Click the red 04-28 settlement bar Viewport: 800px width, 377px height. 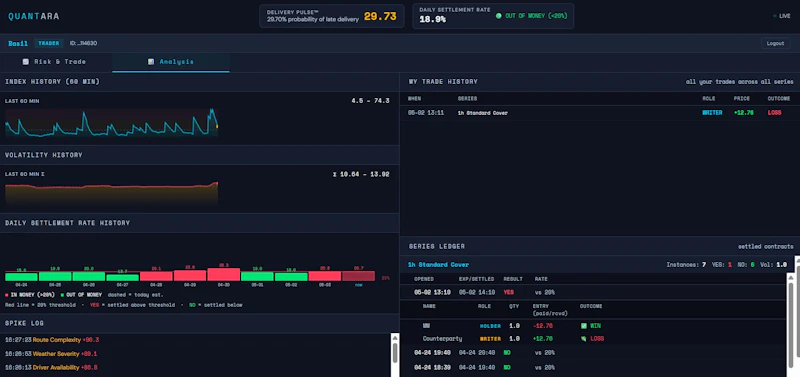[x=156, y=276]
